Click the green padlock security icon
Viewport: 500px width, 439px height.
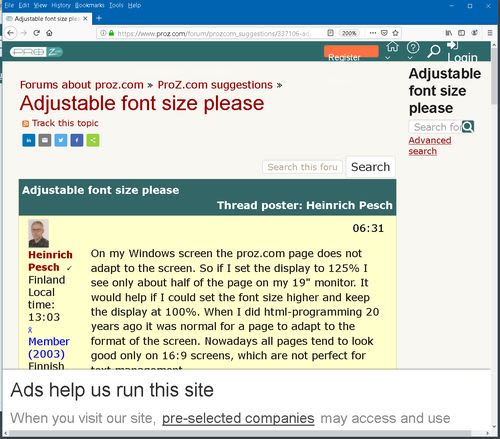click(x=111, y=33)
